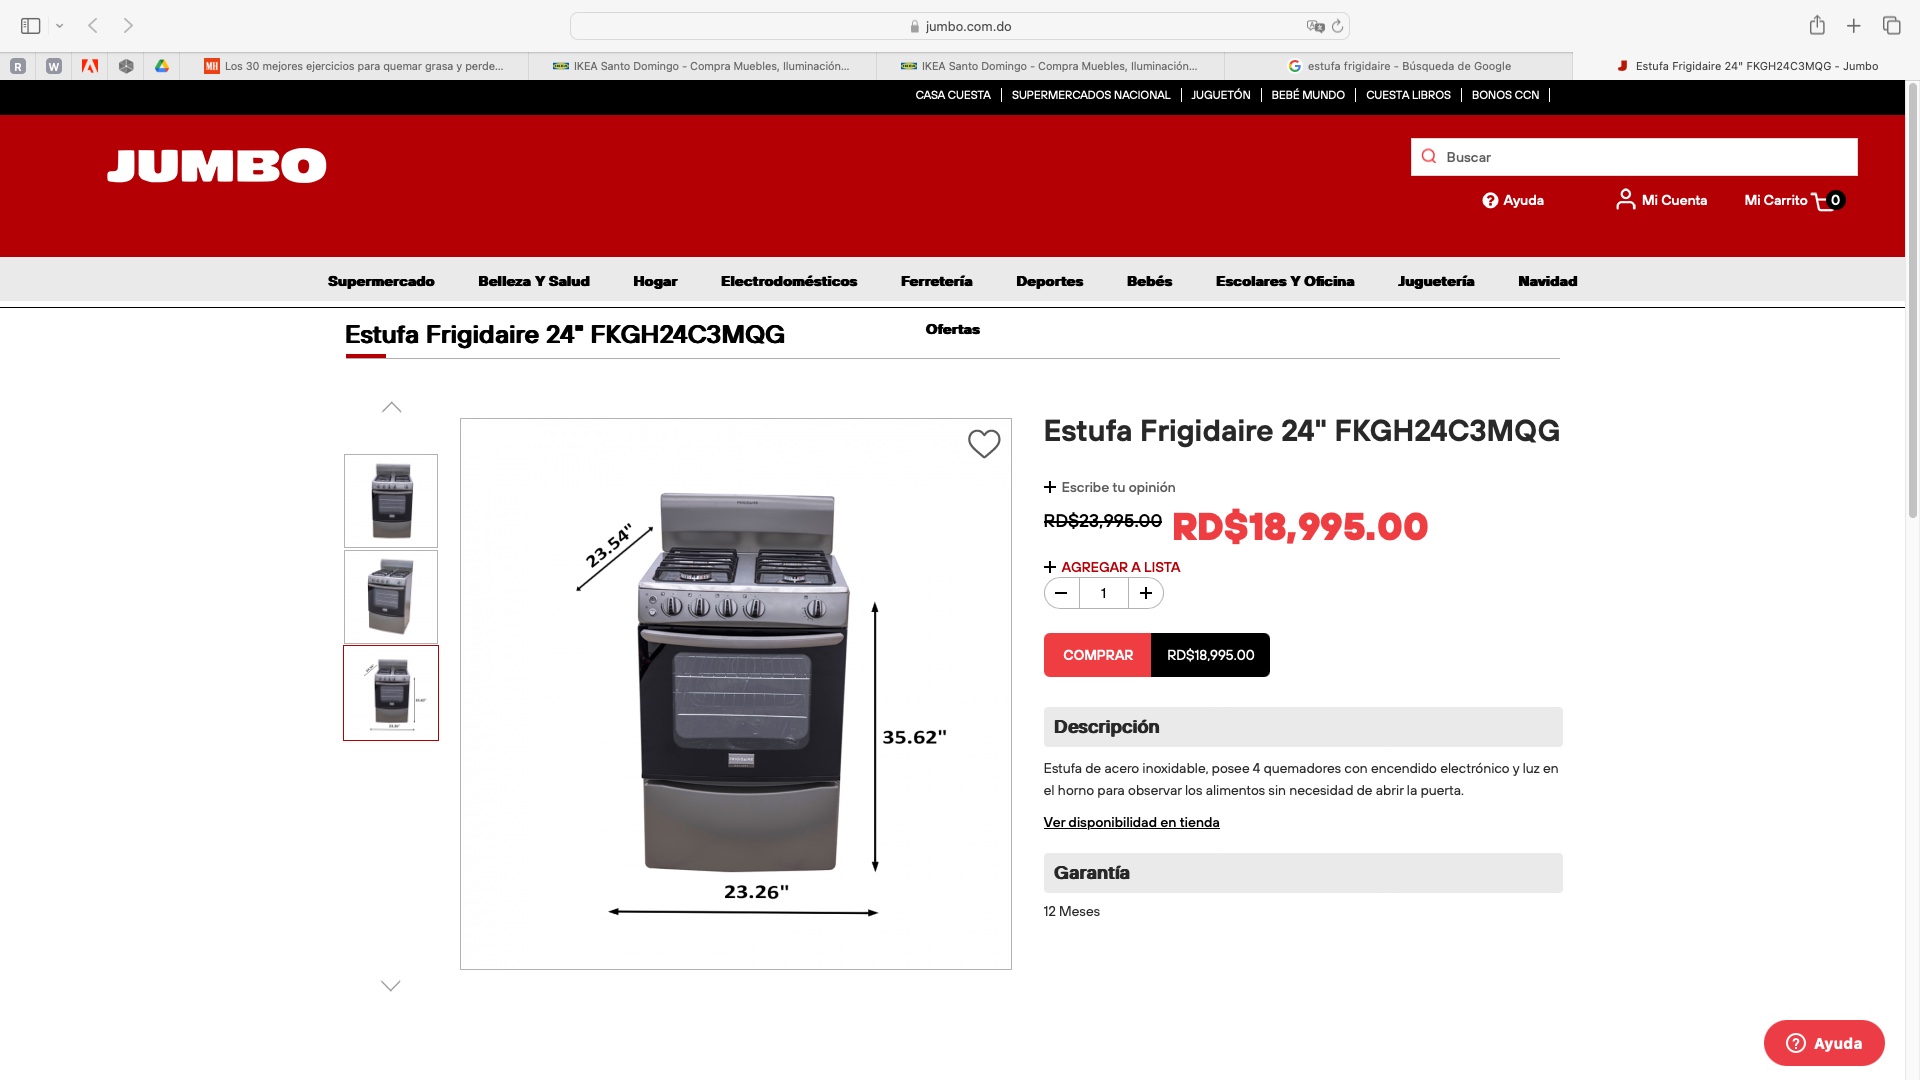Add product to favorites with heart icon
Viewport: 1920px width, 1080px height.
[984, 444]
